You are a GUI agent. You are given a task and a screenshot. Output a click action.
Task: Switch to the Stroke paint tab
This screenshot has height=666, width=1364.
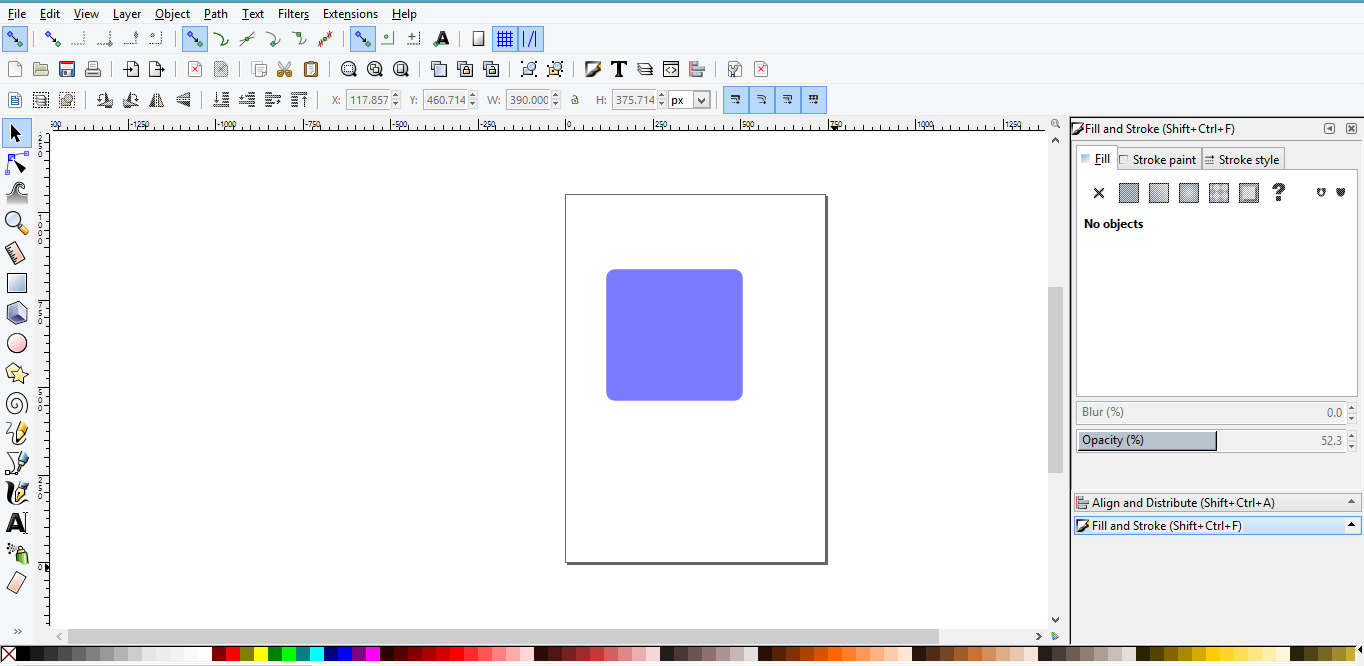point(1157,159)
